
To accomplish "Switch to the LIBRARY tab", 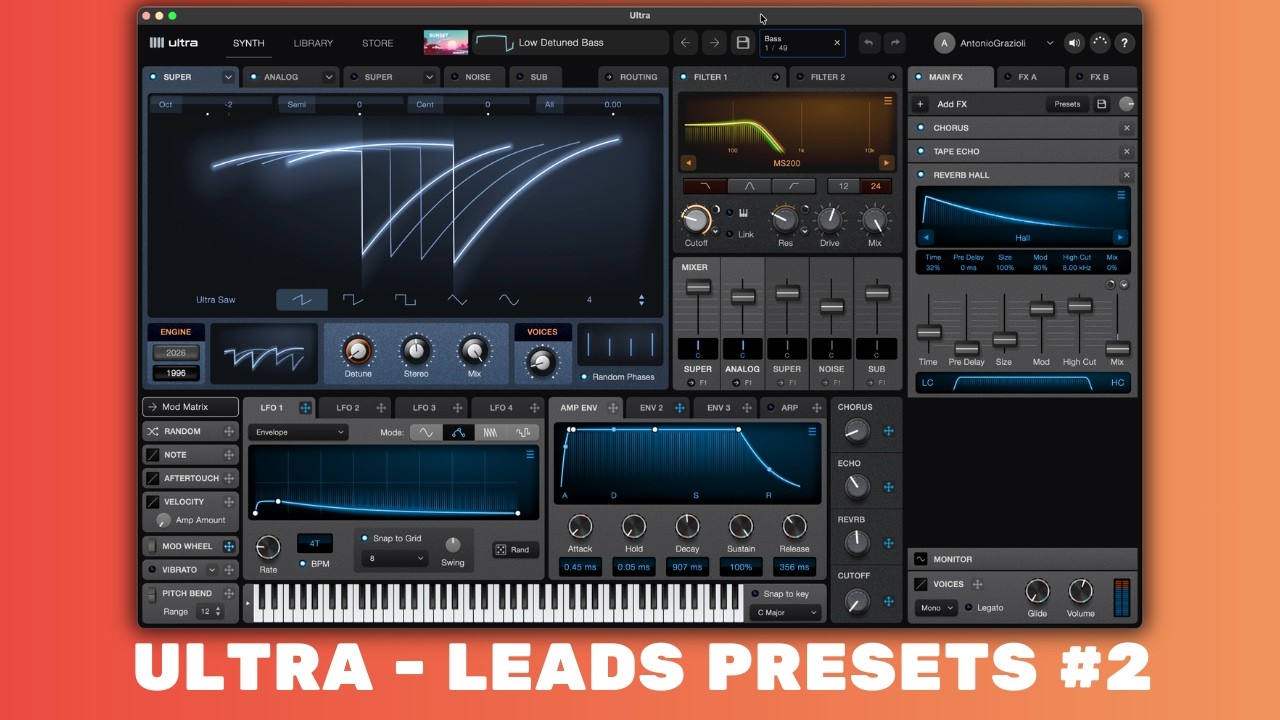I will pyautogui.click(x=313, y=43).
